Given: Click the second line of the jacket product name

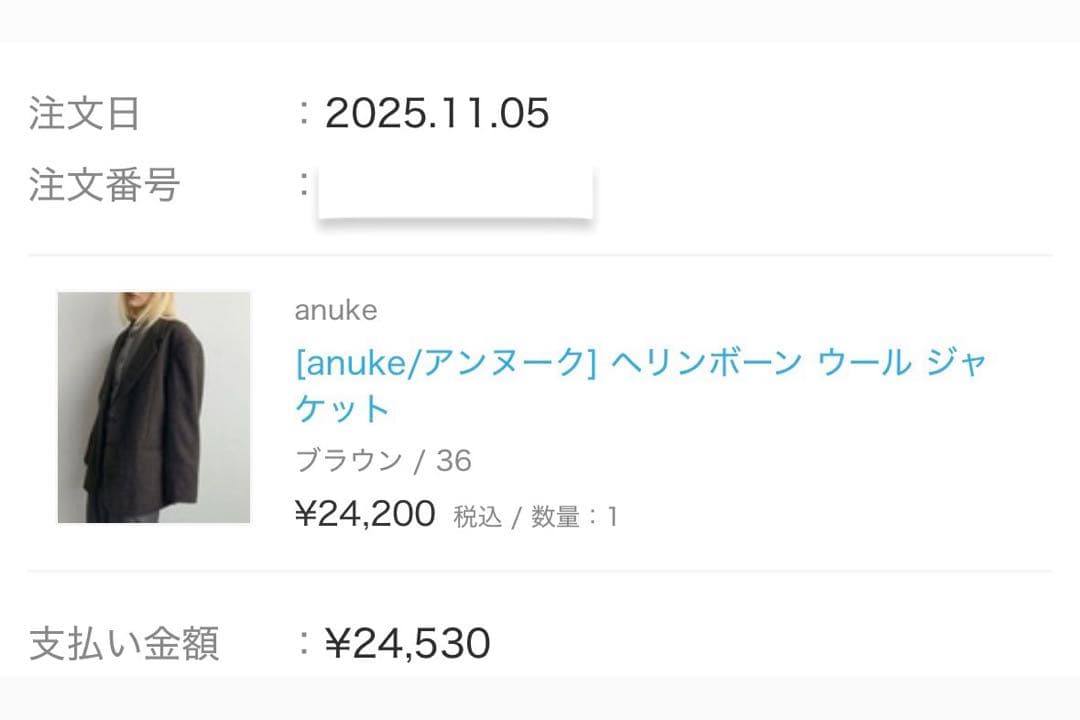Looking at the screenshot, I should tap(340, 407).
